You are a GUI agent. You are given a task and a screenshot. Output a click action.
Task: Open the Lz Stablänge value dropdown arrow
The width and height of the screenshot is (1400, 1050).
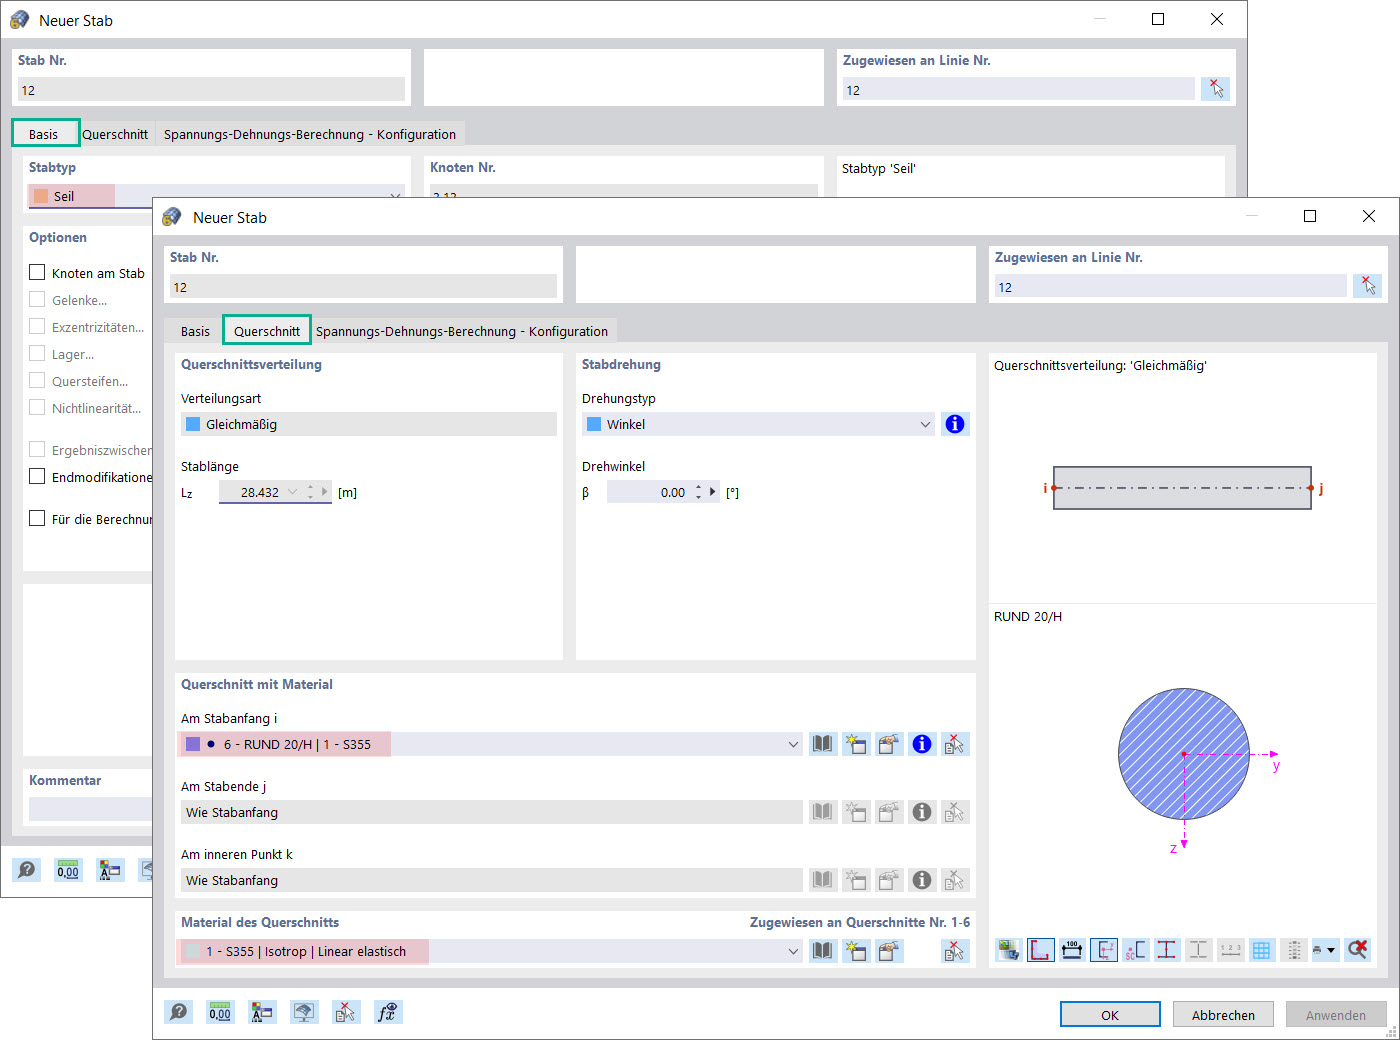(x=292, y=492)
